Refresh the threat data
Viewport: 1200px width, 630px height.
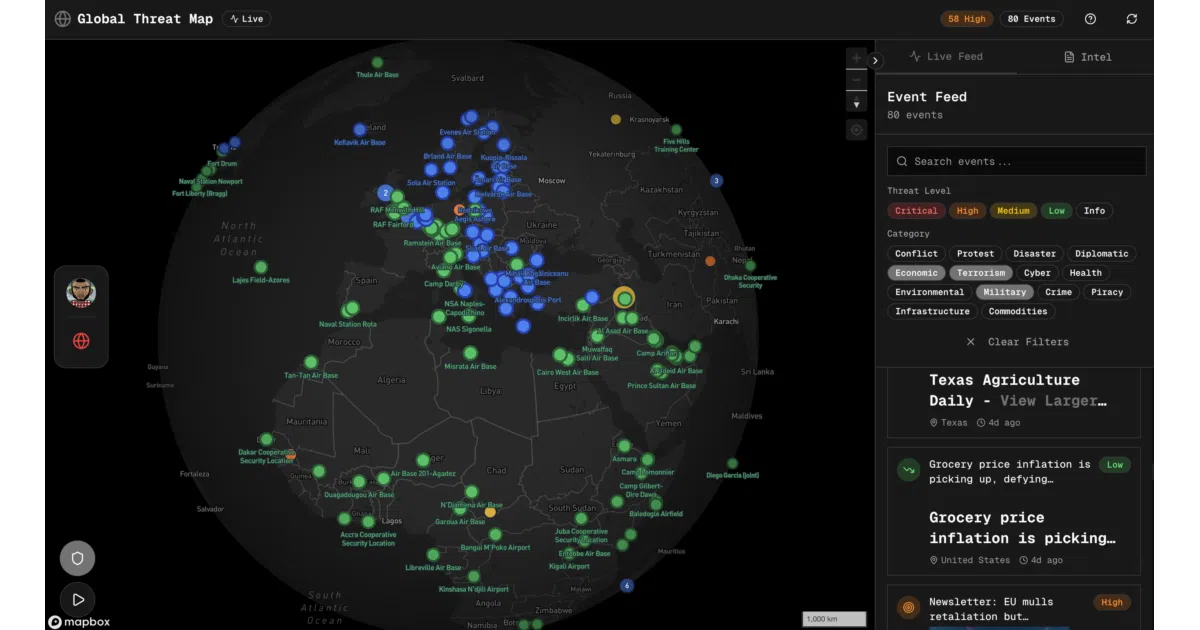click(1132, 19)
